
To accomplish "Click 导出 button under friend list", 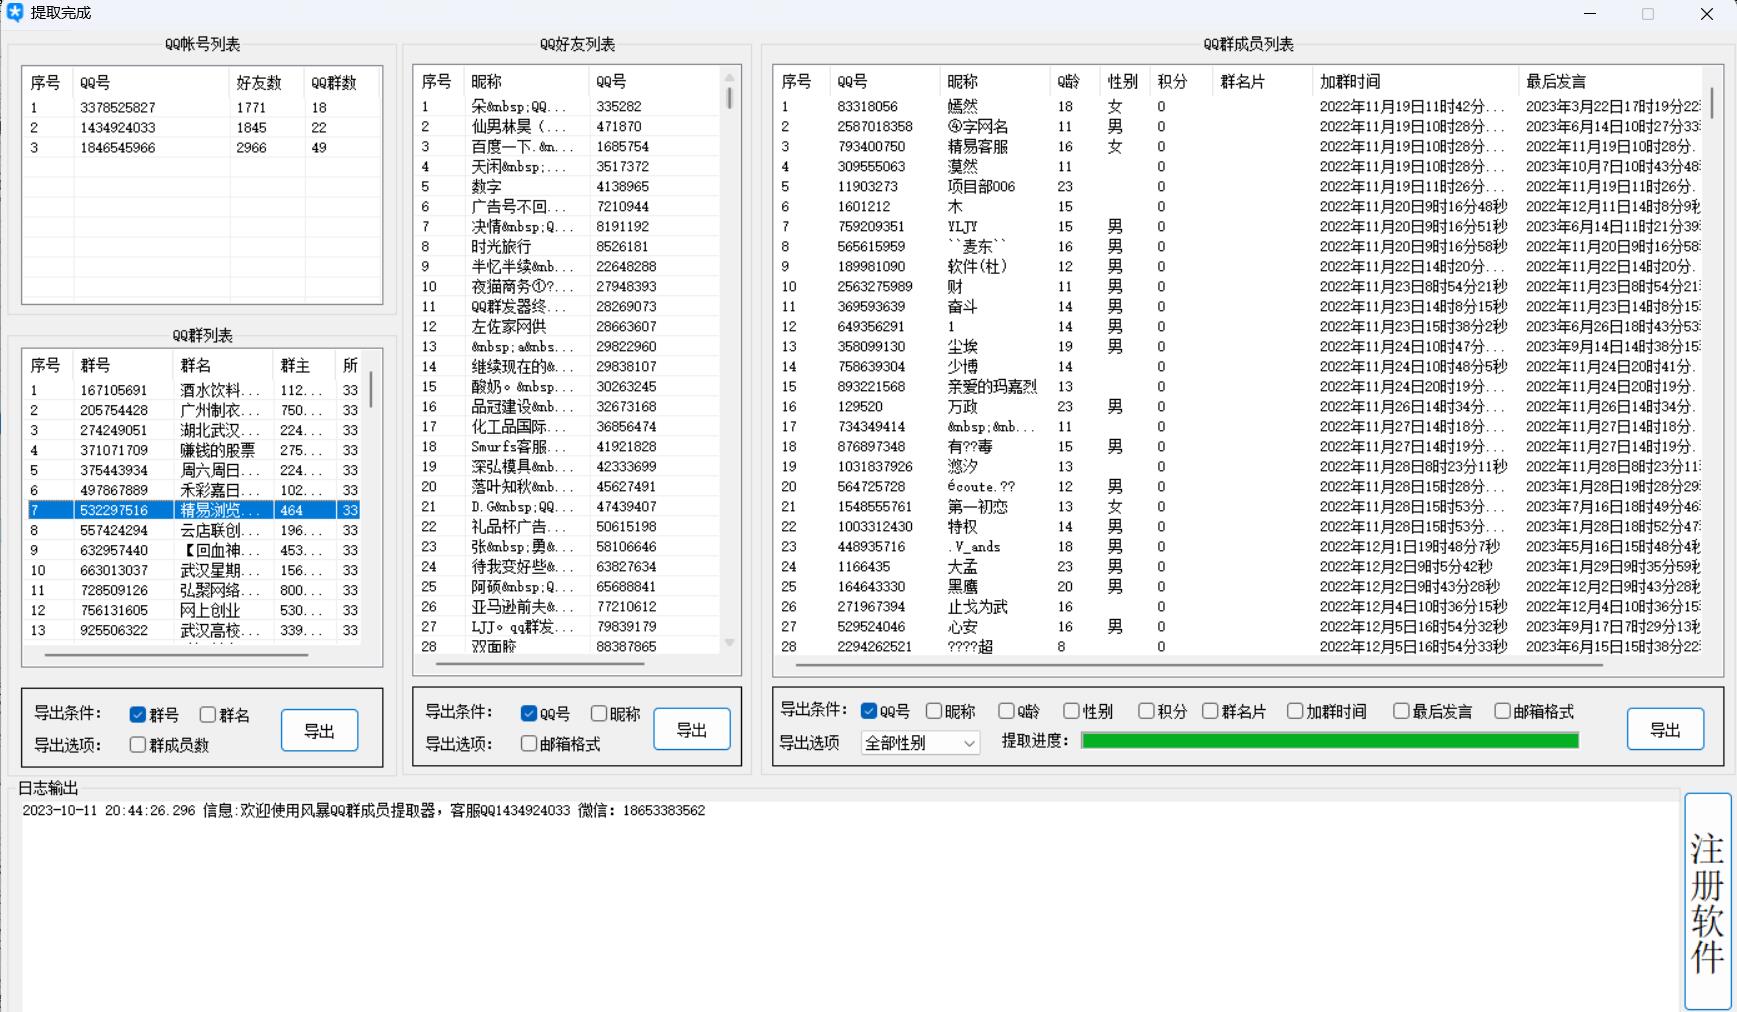I will 691,730.
